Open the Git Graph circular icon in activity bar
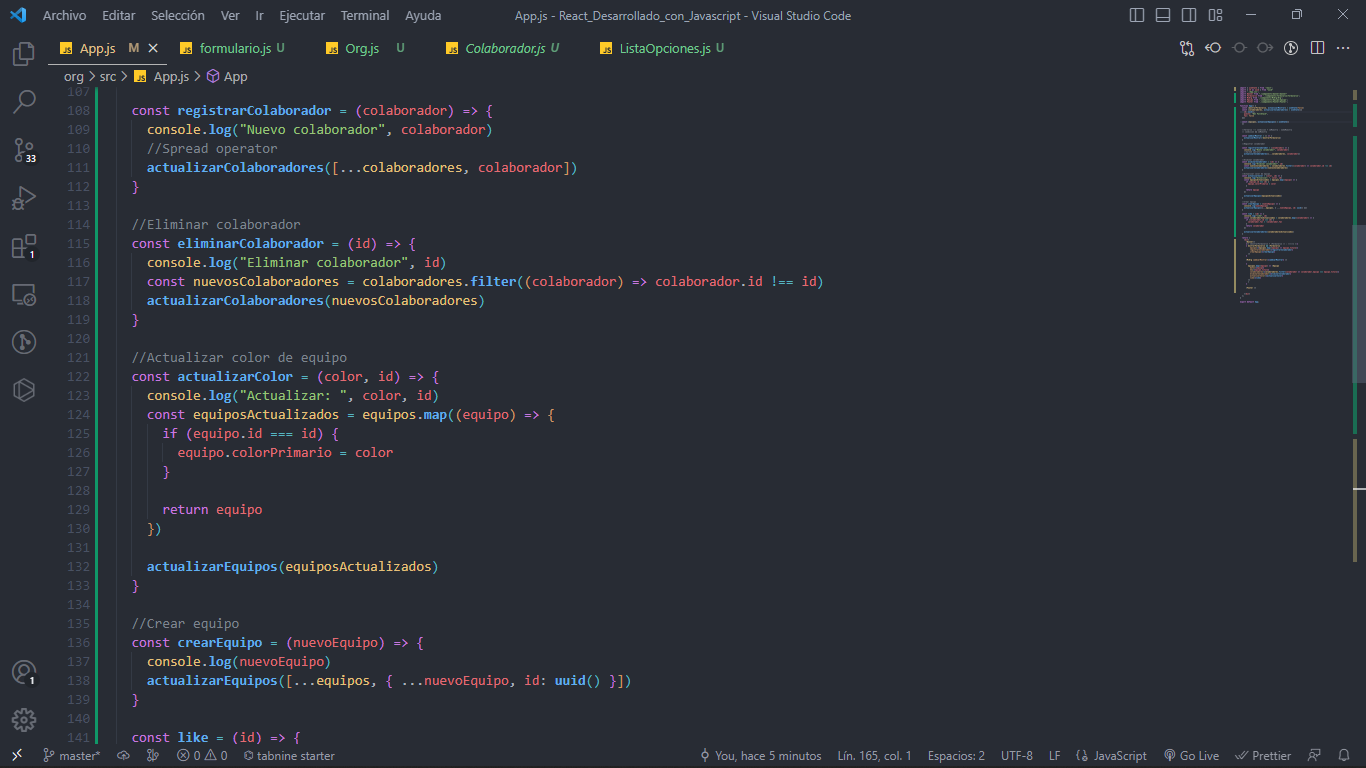Viewport: 1366px width, 768px height. 24,342
